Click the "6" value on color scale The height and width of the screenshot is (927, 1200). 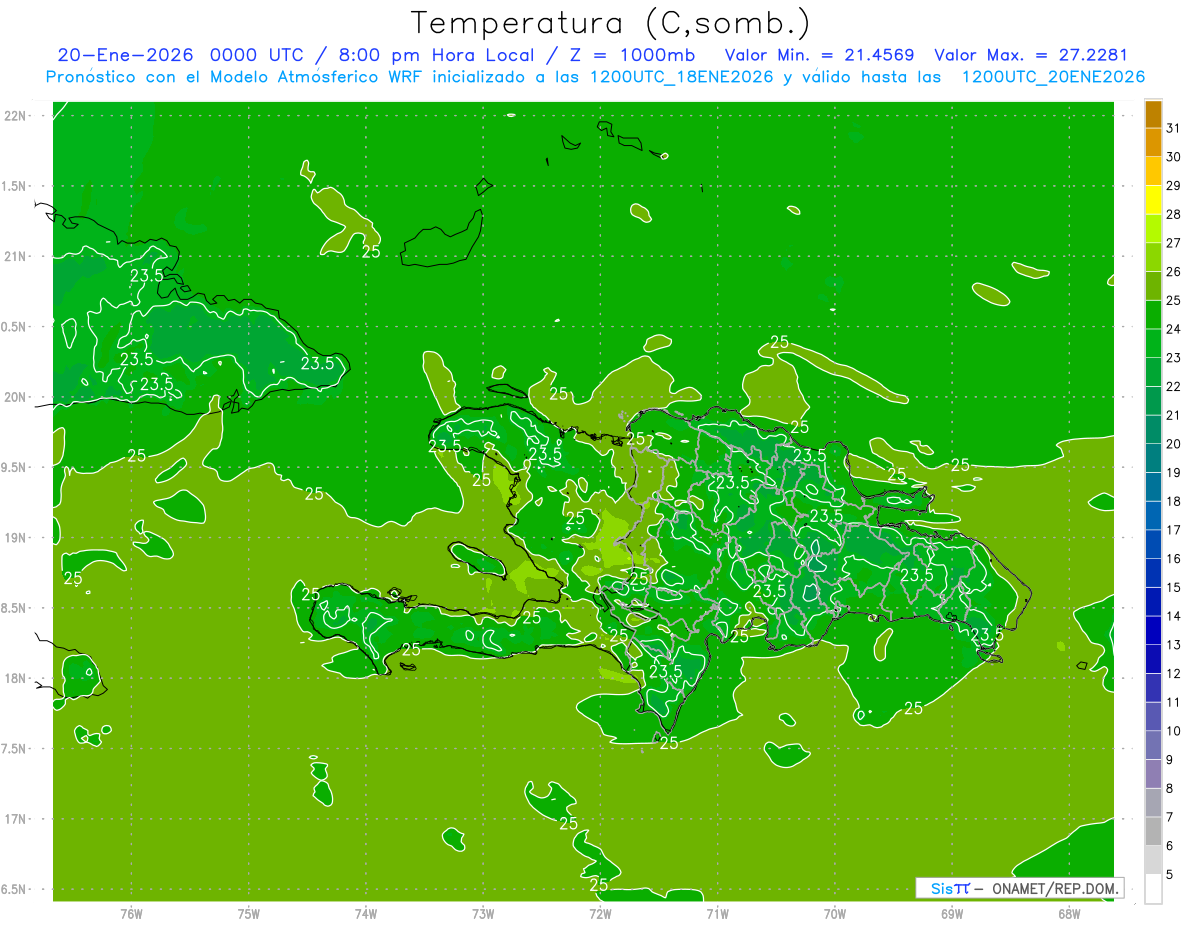click(x=1170, y=846)
